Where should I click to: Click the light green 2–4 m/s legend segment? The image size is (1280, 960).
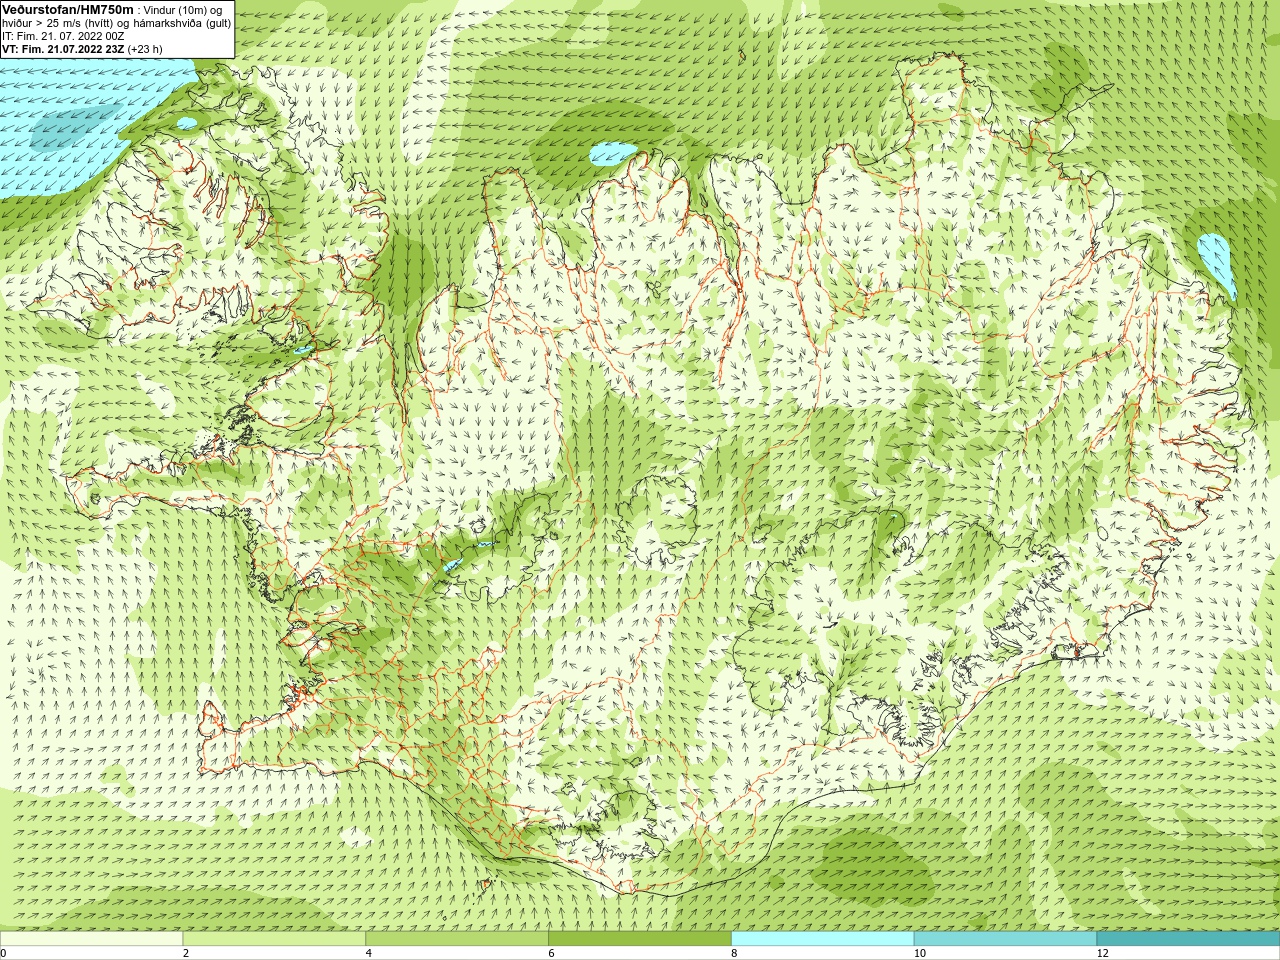[x=274, y=939]
